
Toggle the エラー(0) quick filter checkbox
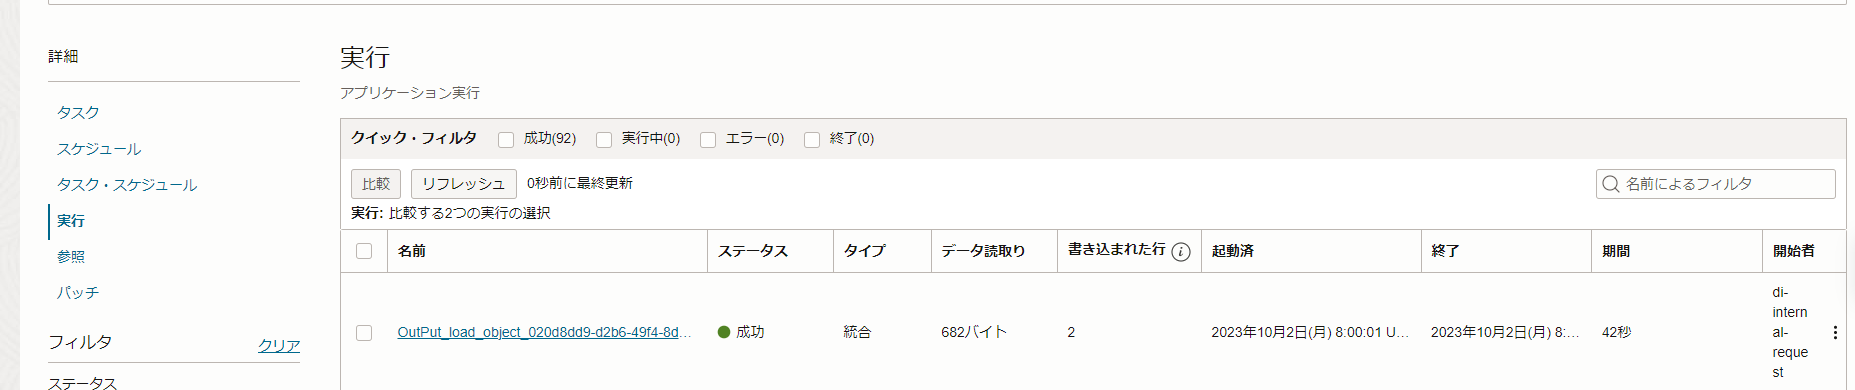click(x=708, y=140)
